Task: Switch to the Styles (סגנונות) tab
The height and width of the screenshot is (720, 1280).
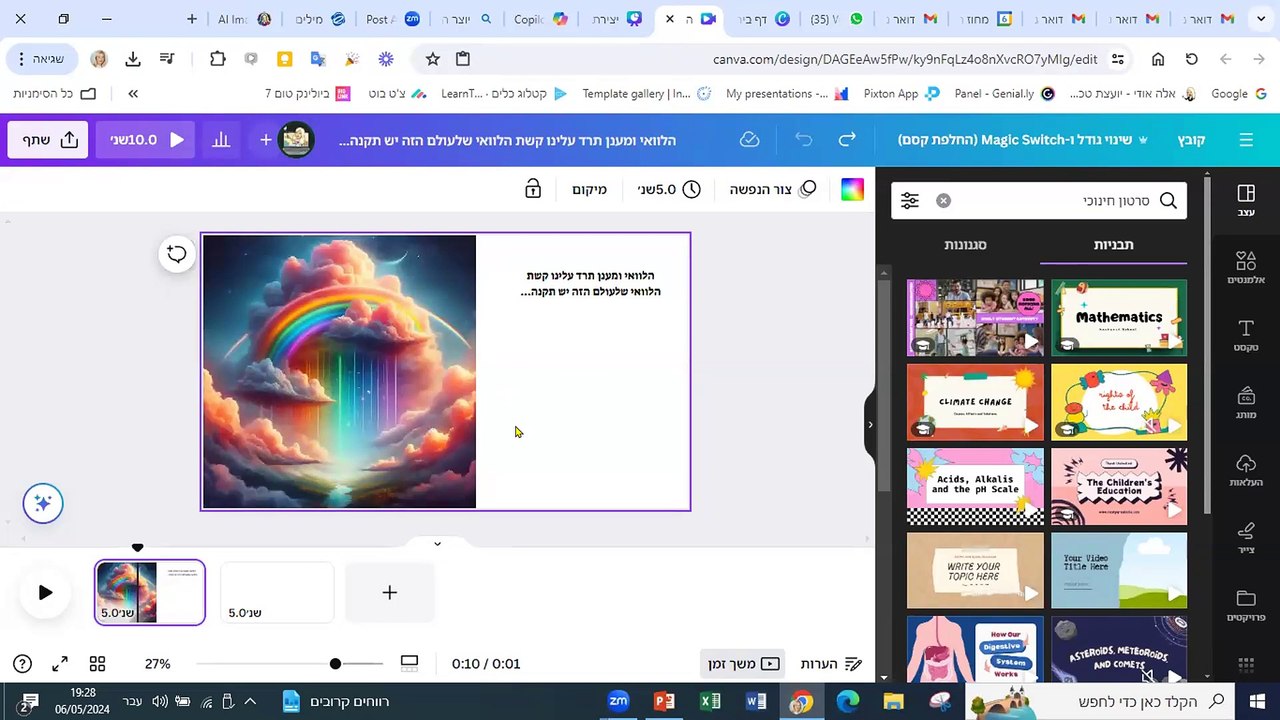Action: tap(965, 245)
